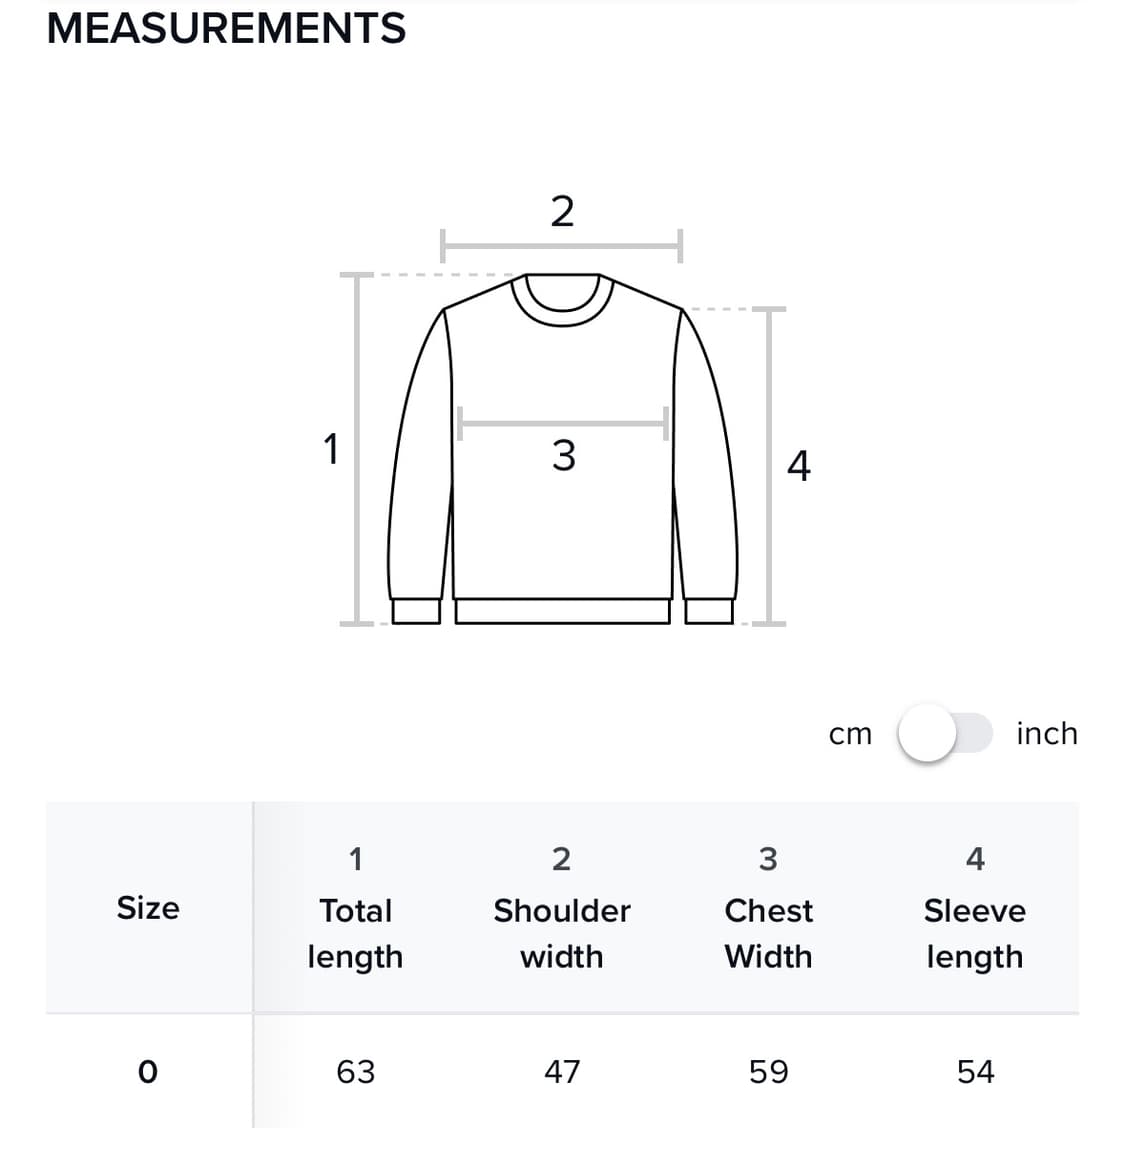The height and width of the screenshot is (1165, 1125).
Task: Click the sweatshirt's bottom hem band
Action: 562,611
